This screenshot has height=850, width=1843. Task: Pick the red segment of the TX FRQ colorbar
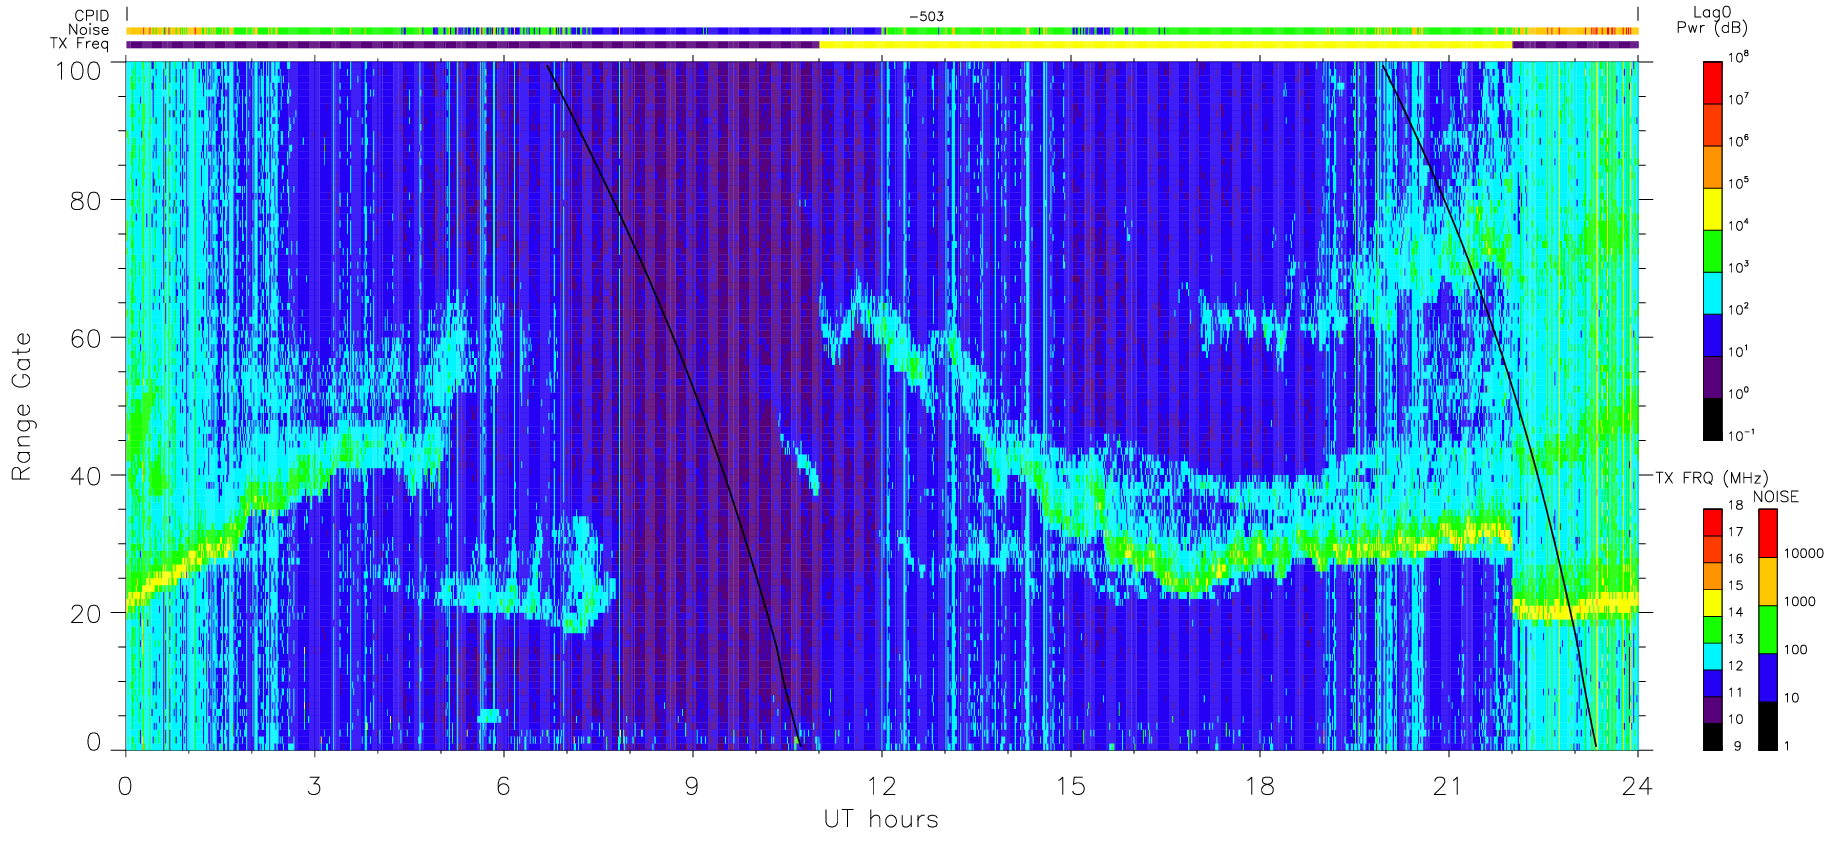1712,522
